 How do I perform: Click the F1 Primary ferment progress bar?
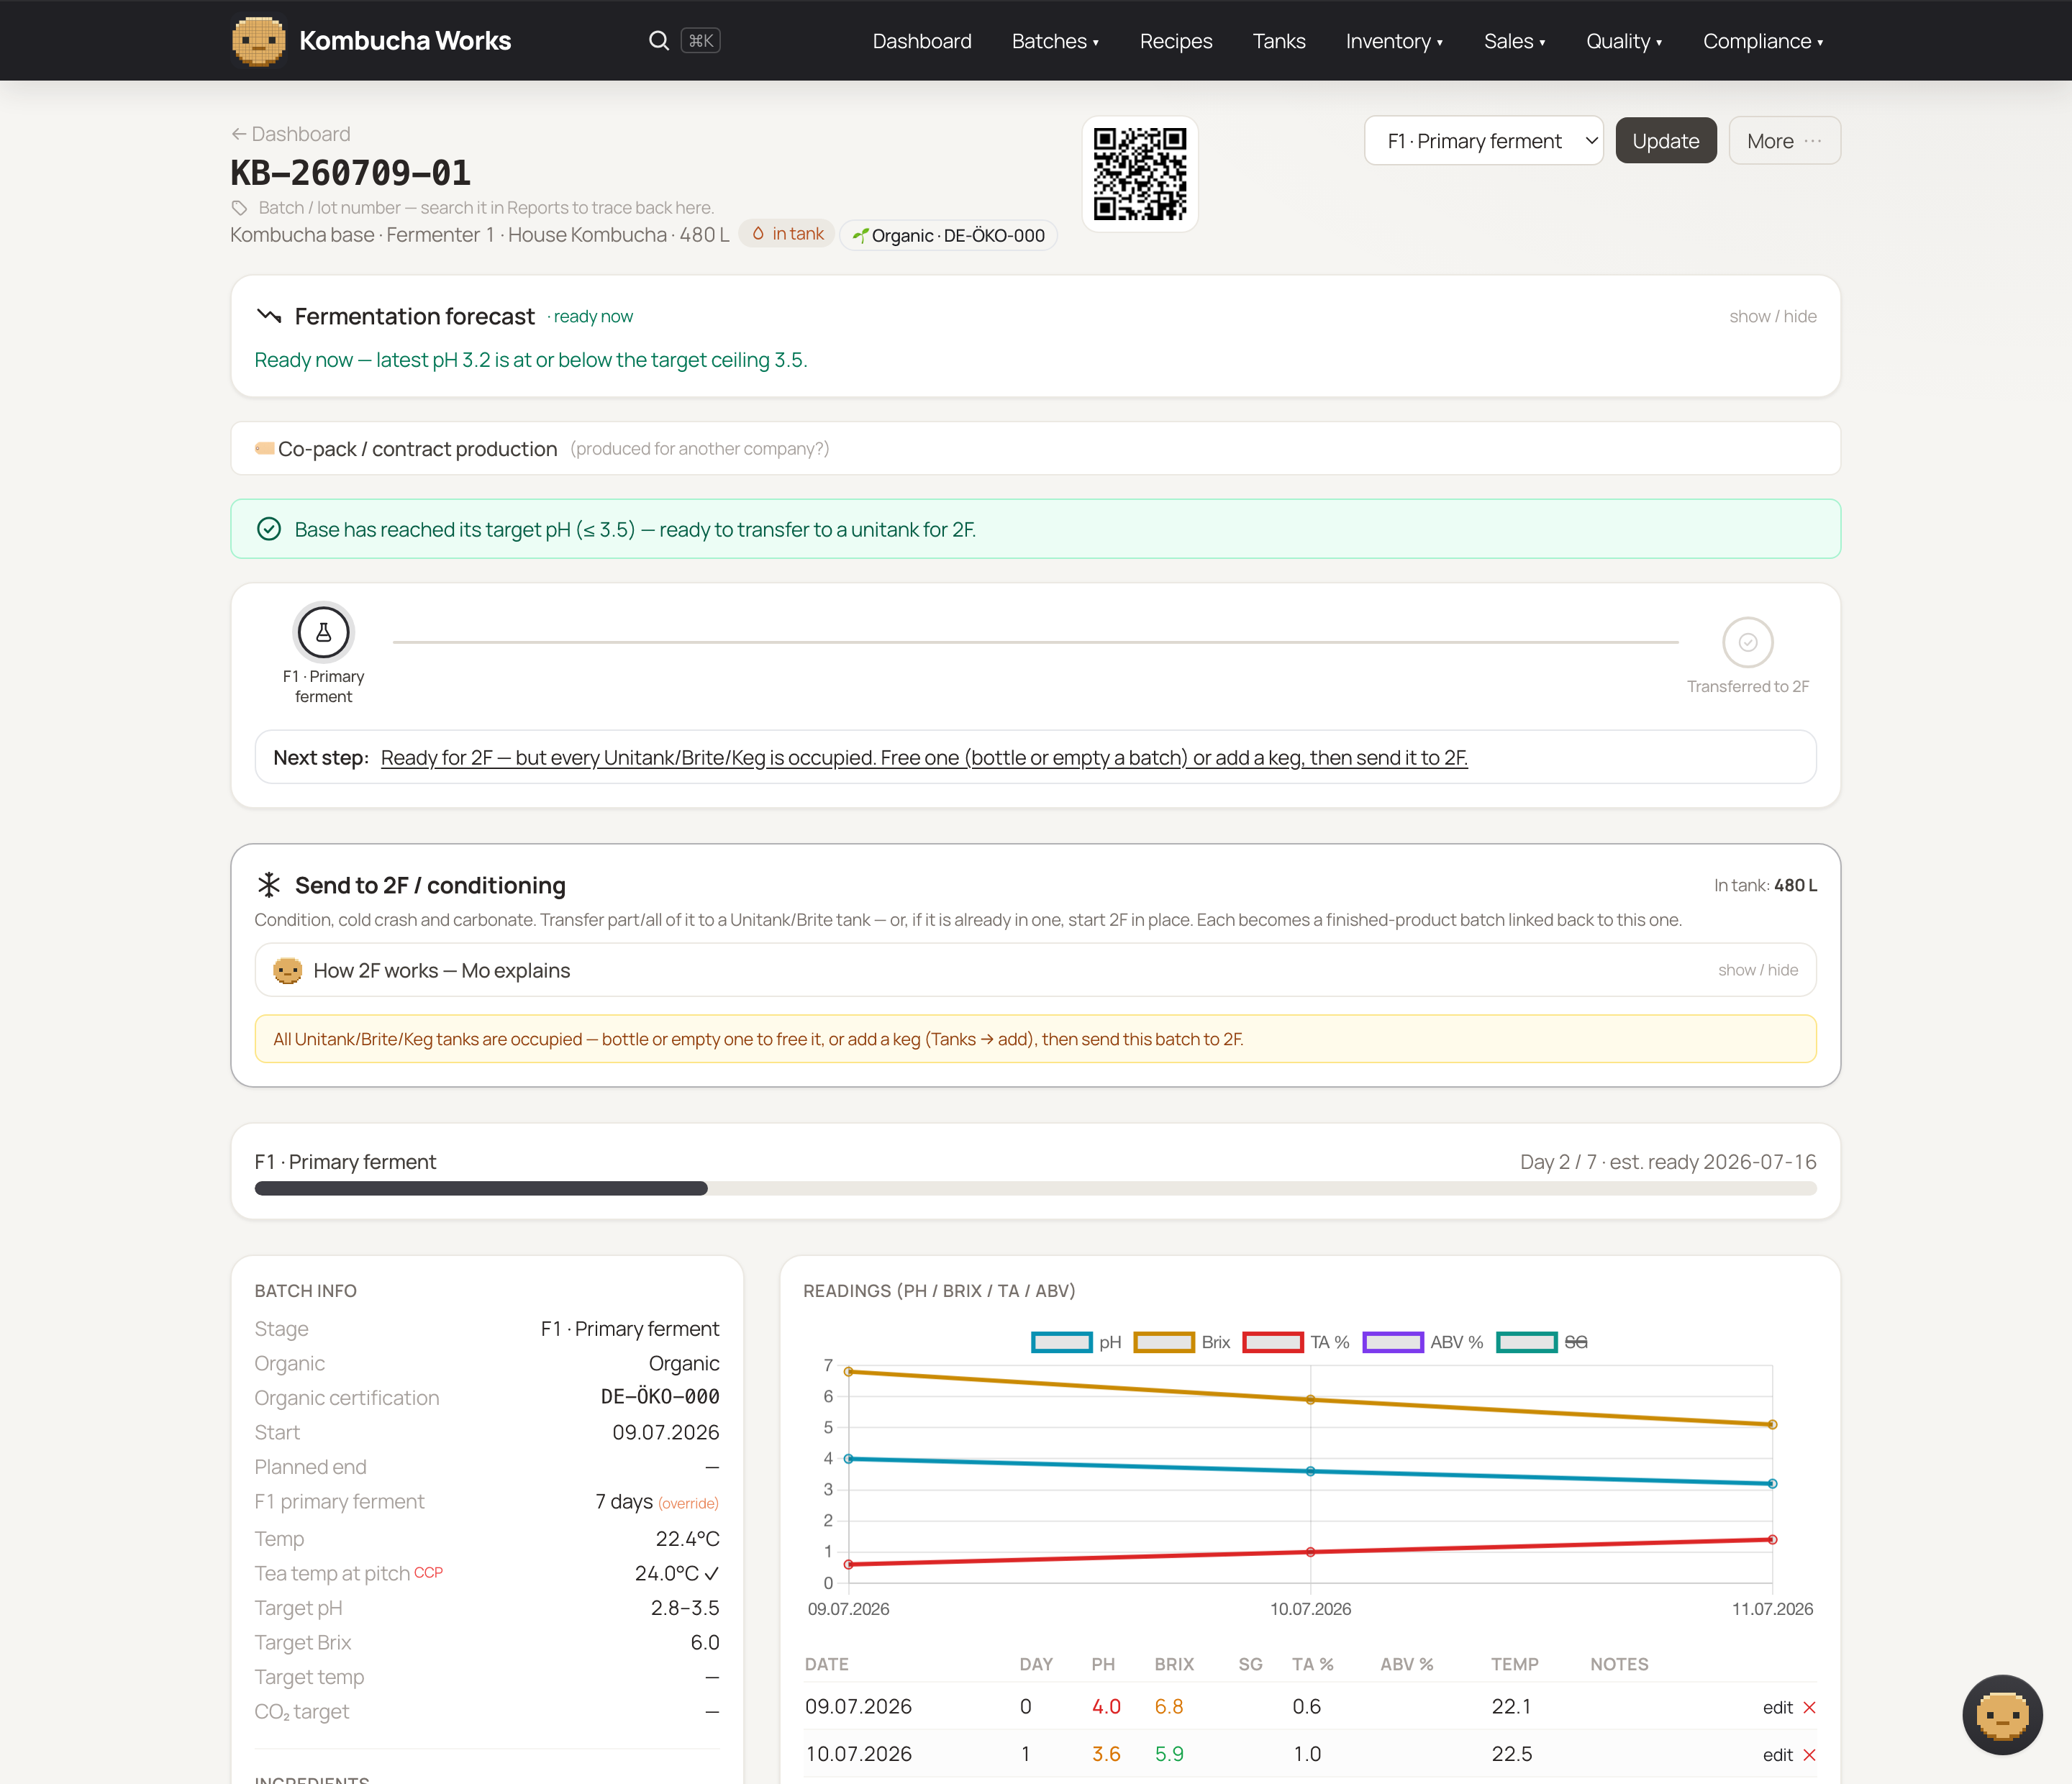(1035, 1188)
